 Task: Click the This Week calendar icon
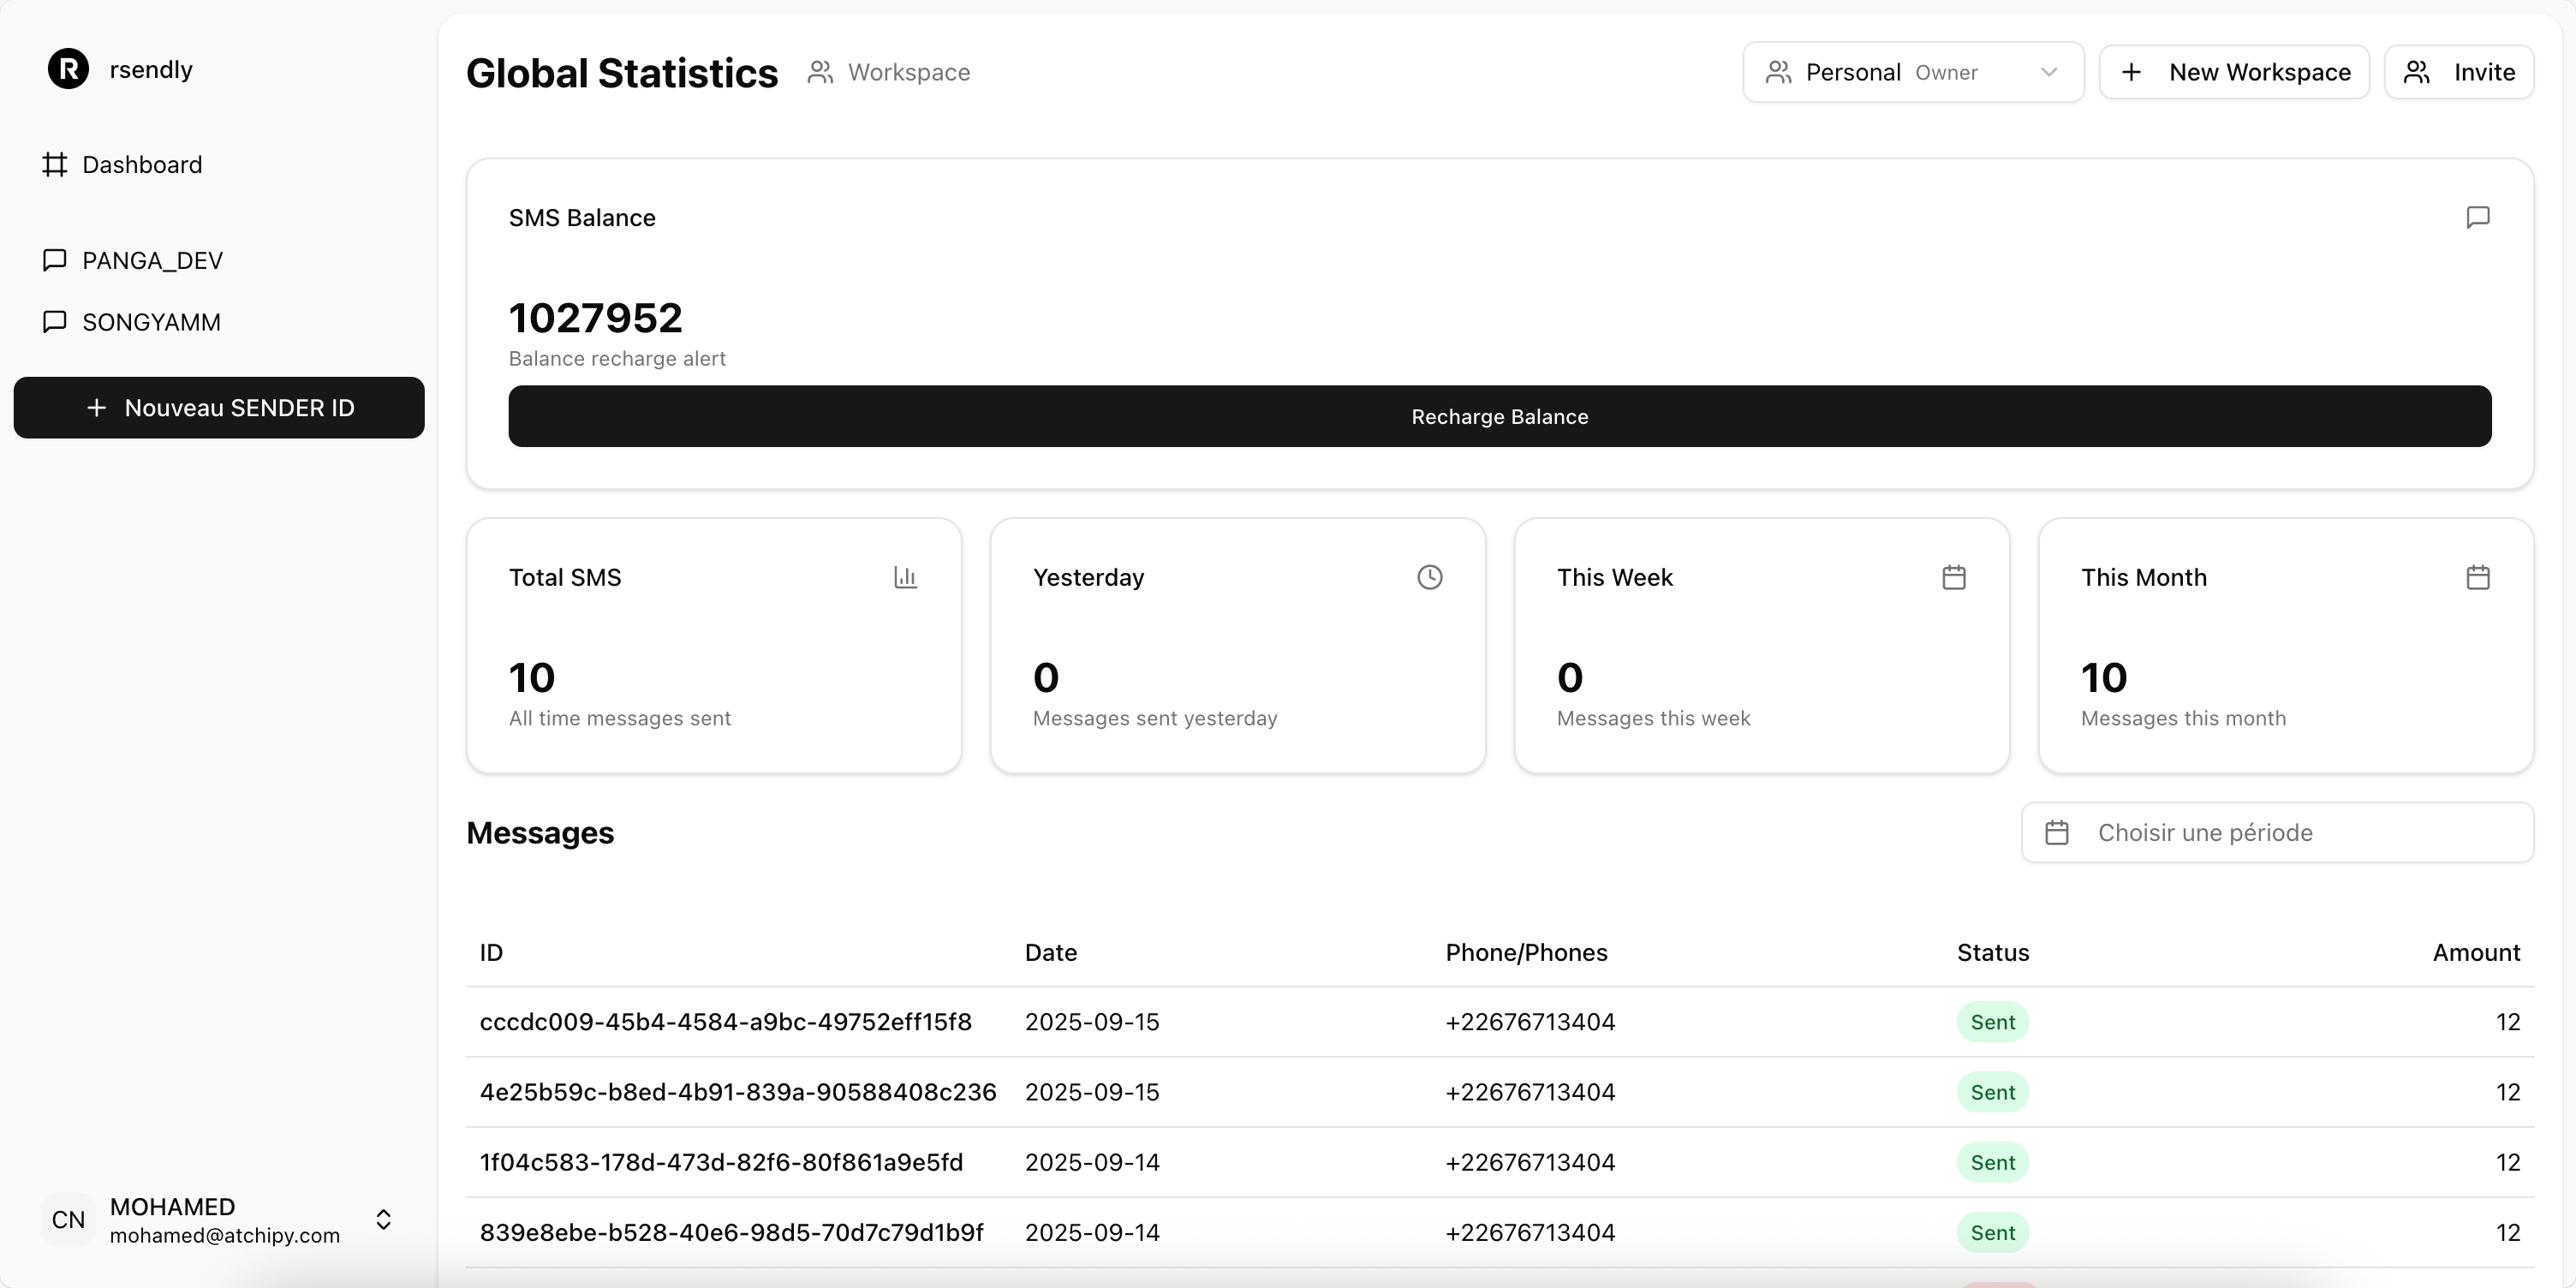click(x=1953, y=577)
